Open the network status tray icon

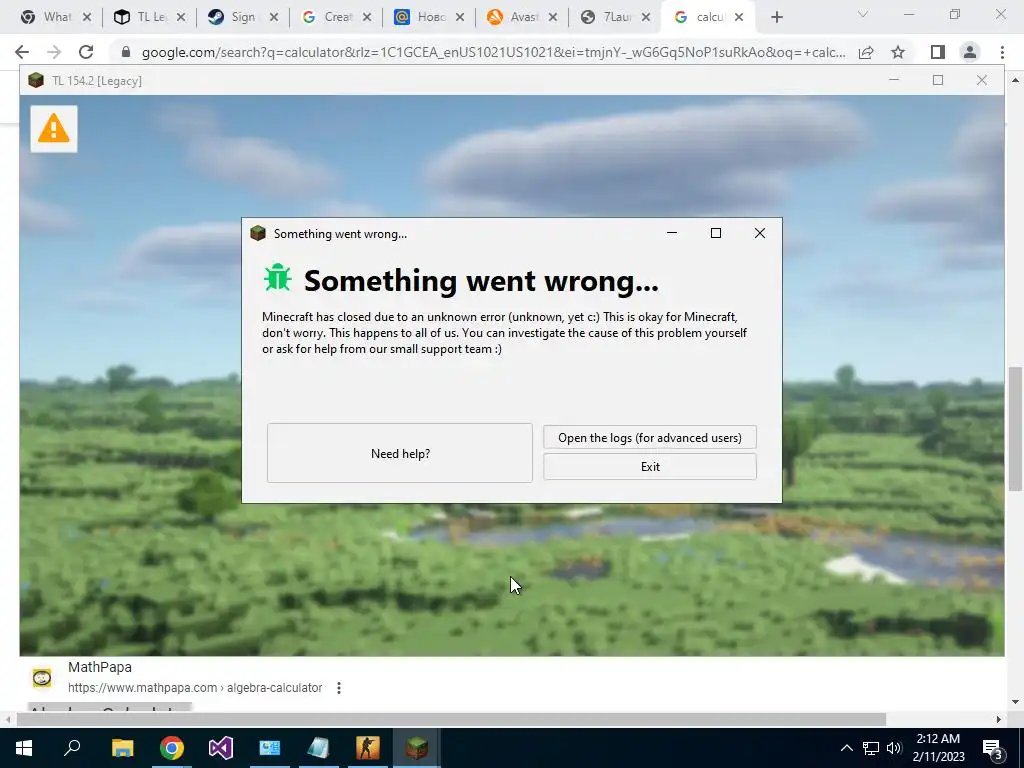[x=871, y=748]
